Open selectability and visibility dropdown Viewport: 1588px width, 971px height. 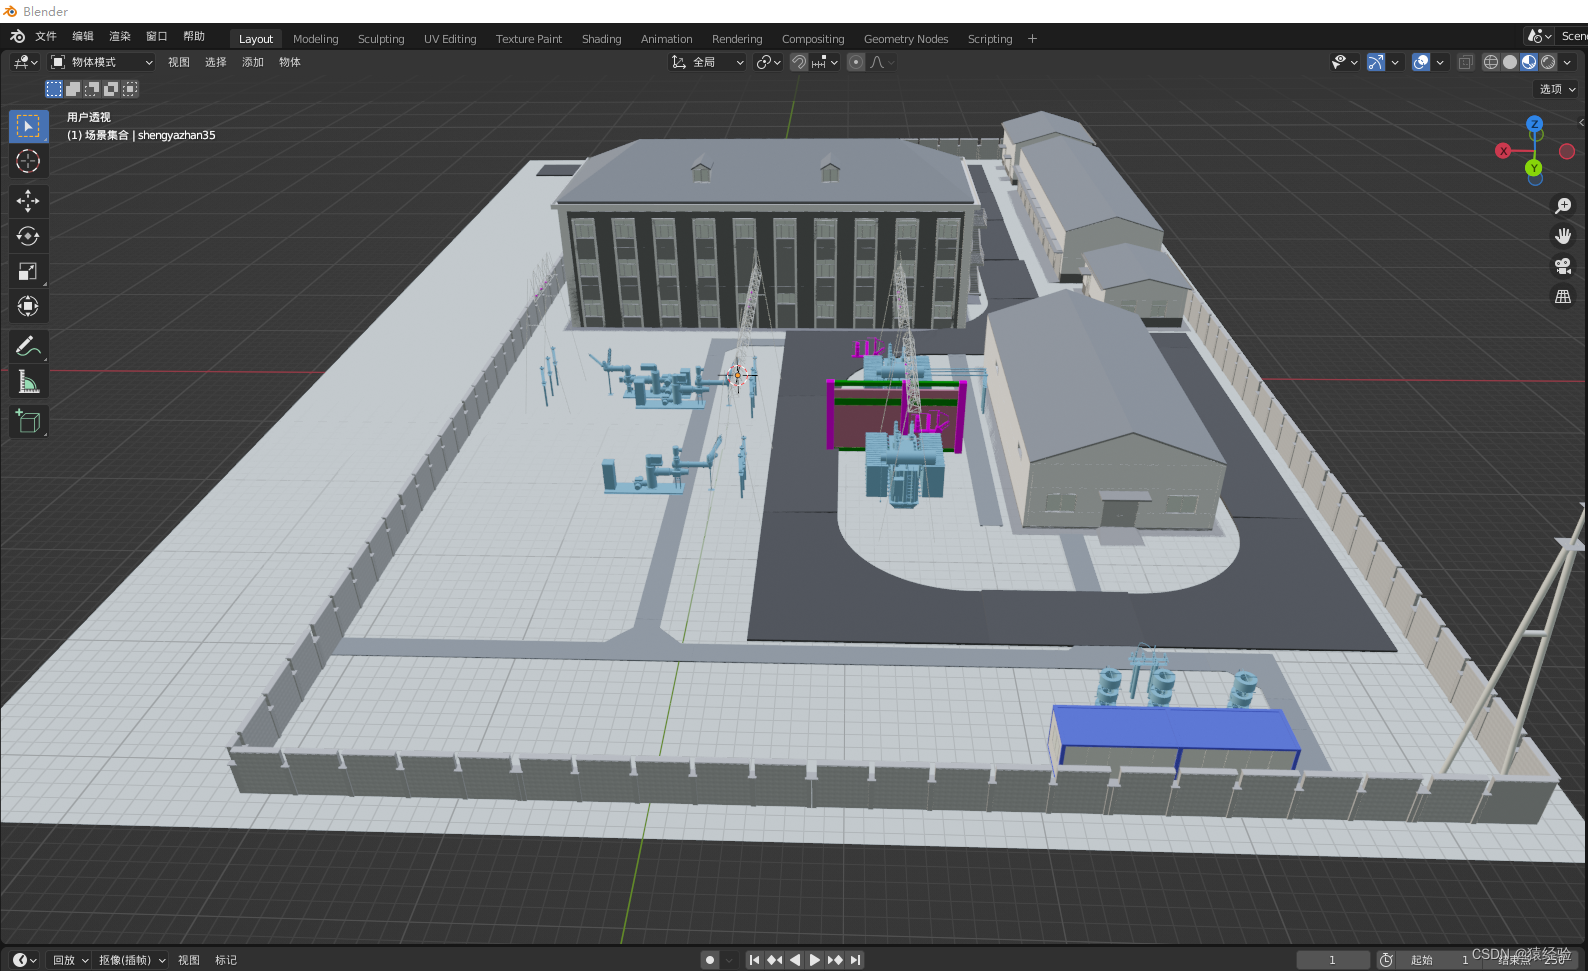tap(1345, 62)
